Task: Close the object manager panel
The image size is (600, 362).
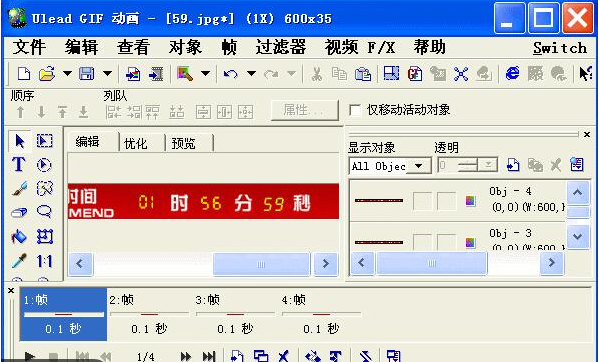Action: pyautogui.click(x=587, y=135)
